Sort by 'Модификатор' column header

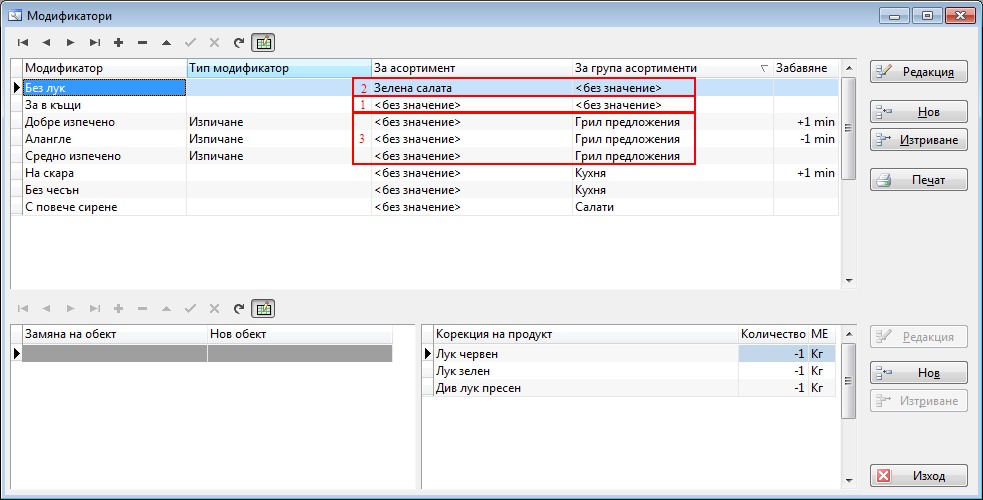(104, 68)
